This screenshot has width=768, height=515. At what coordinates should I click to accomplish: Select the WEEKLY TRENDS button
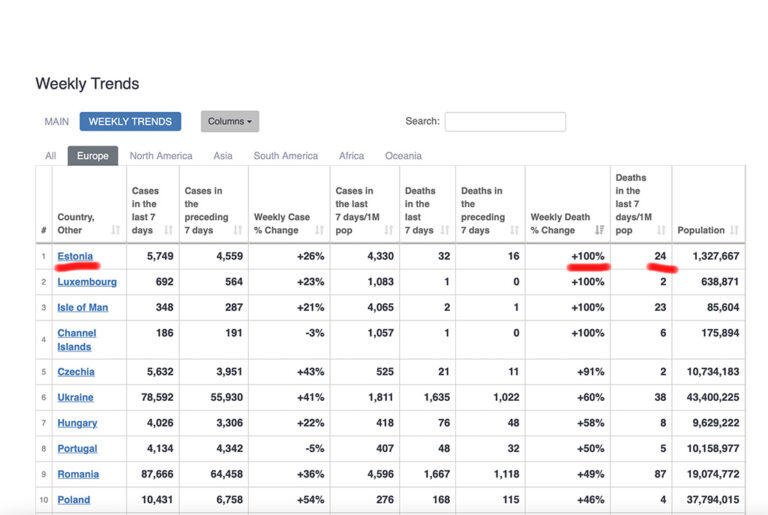pyautogui.click(x=130, y=122)
